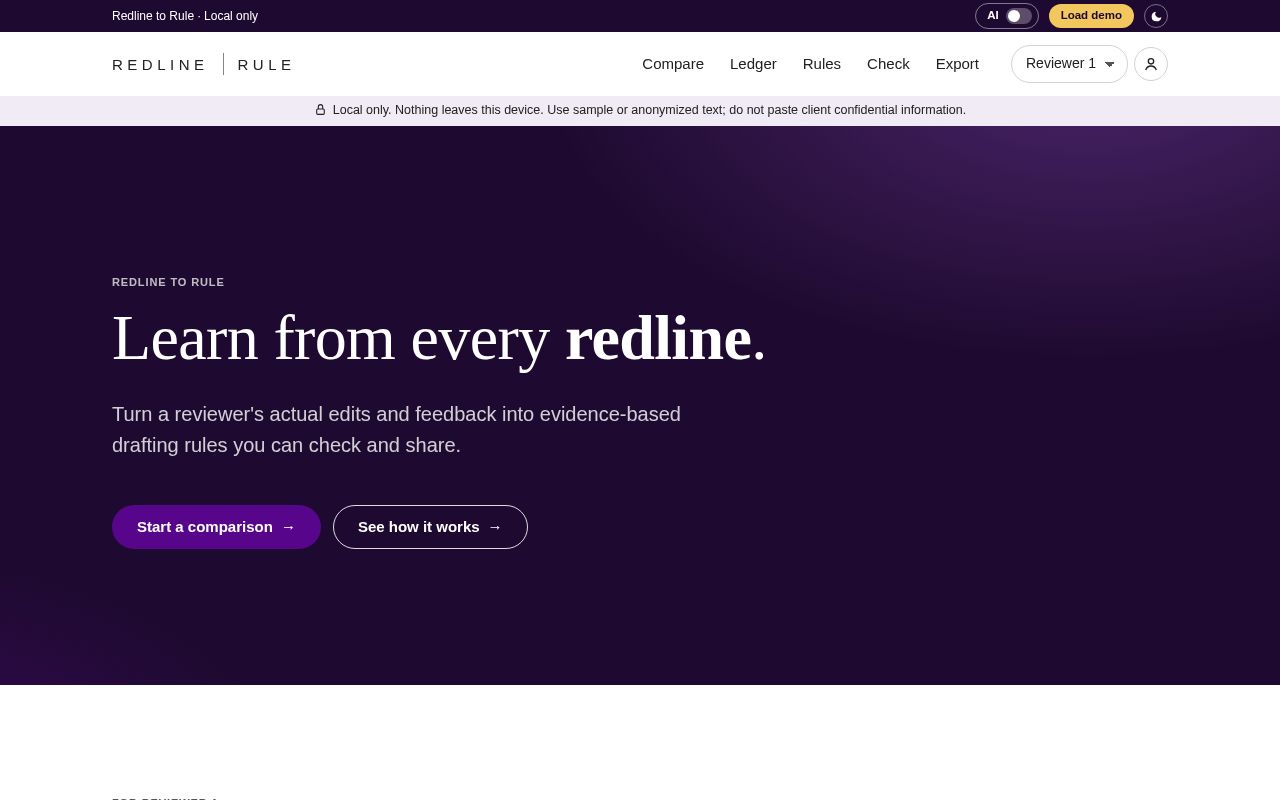Select the Rules nav item

(x=822, y=64)
